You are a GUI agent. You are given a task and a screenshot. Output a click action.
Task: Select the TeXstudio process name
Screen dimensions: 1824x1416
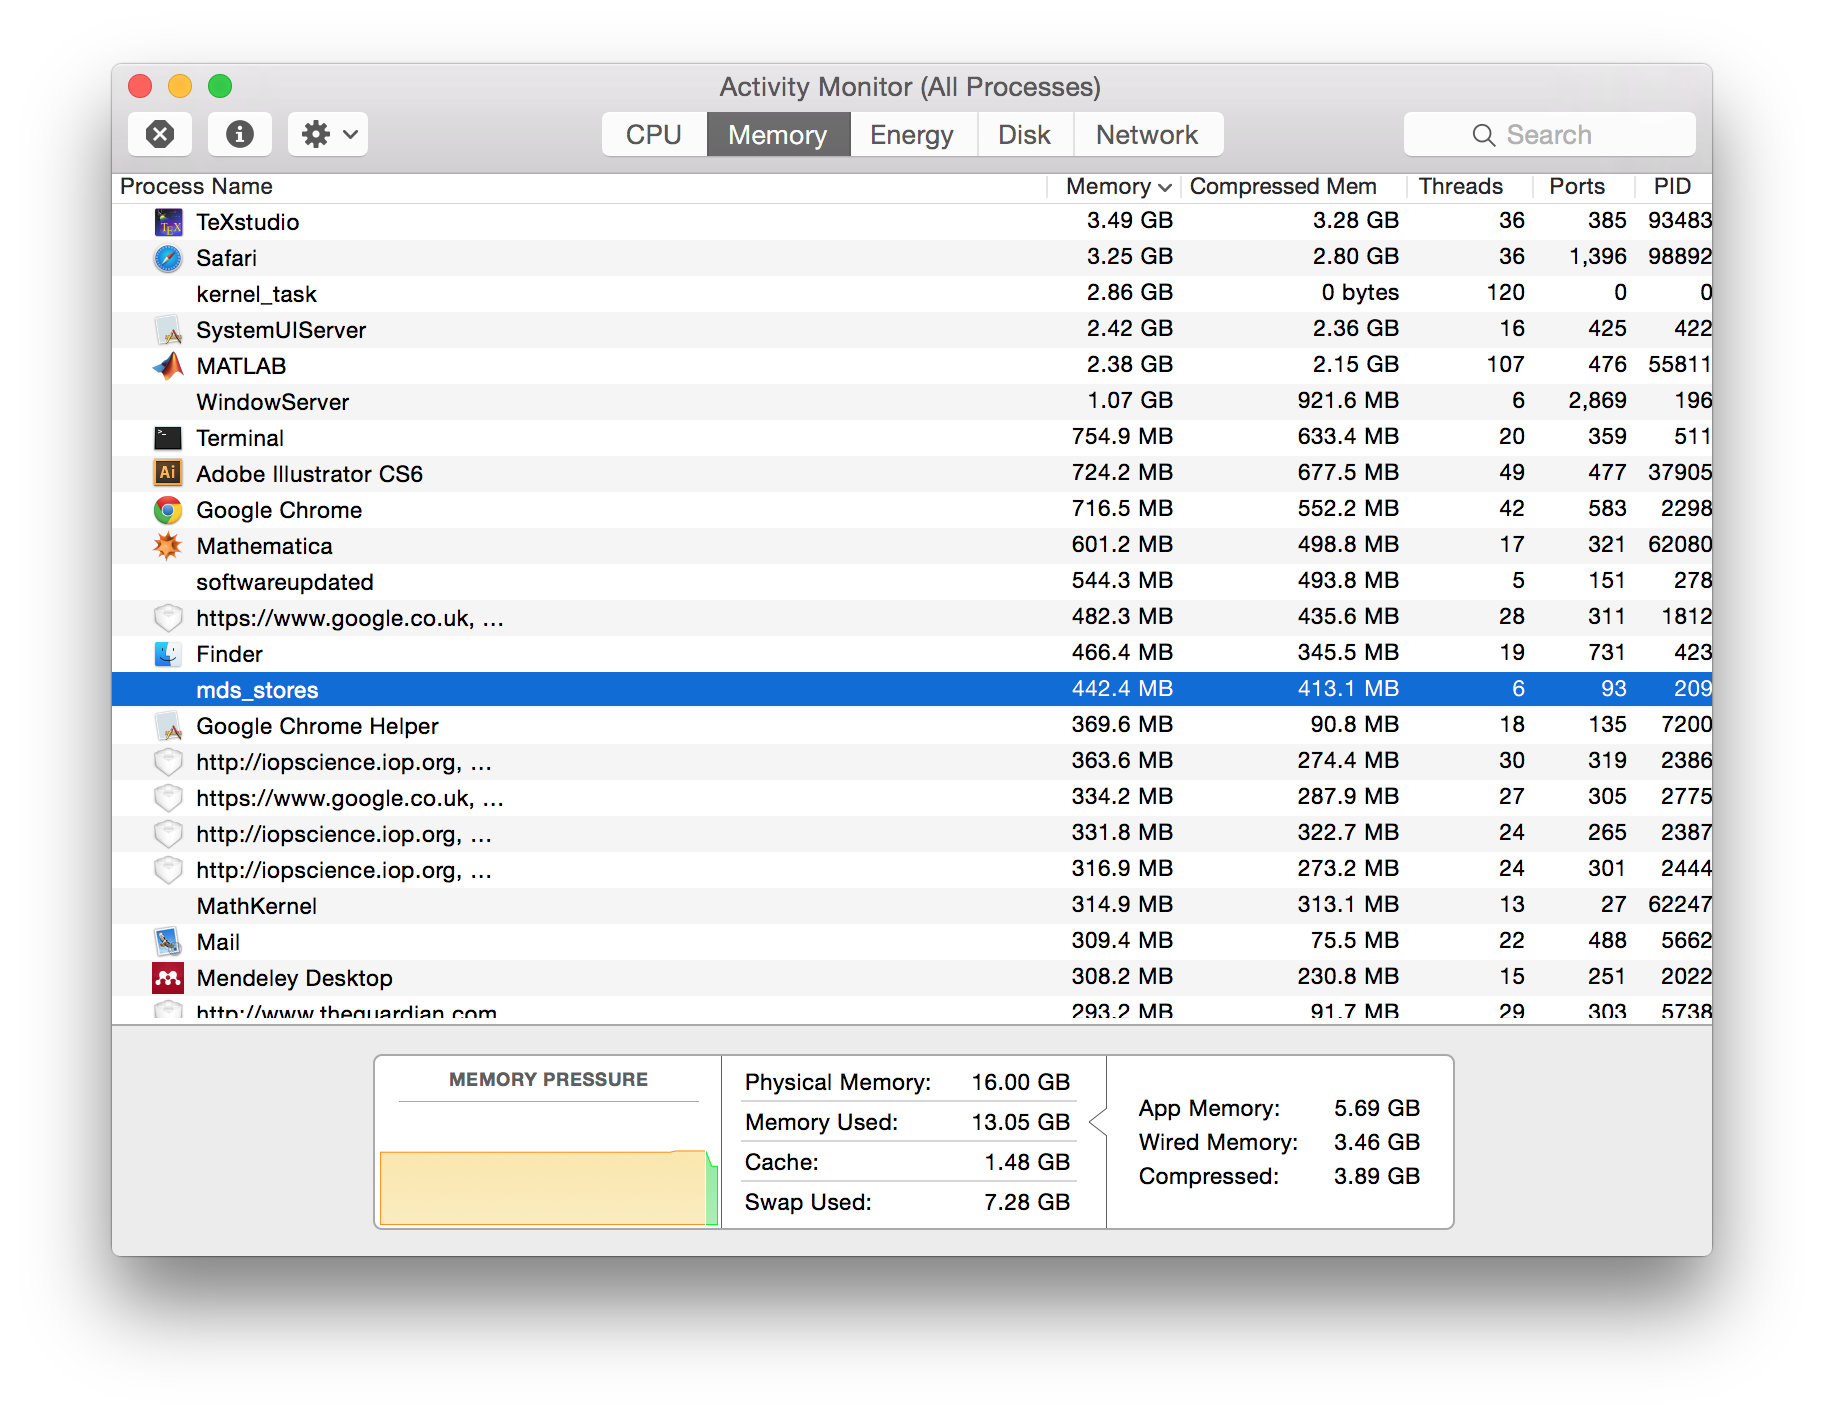click(x=248, y=222)
